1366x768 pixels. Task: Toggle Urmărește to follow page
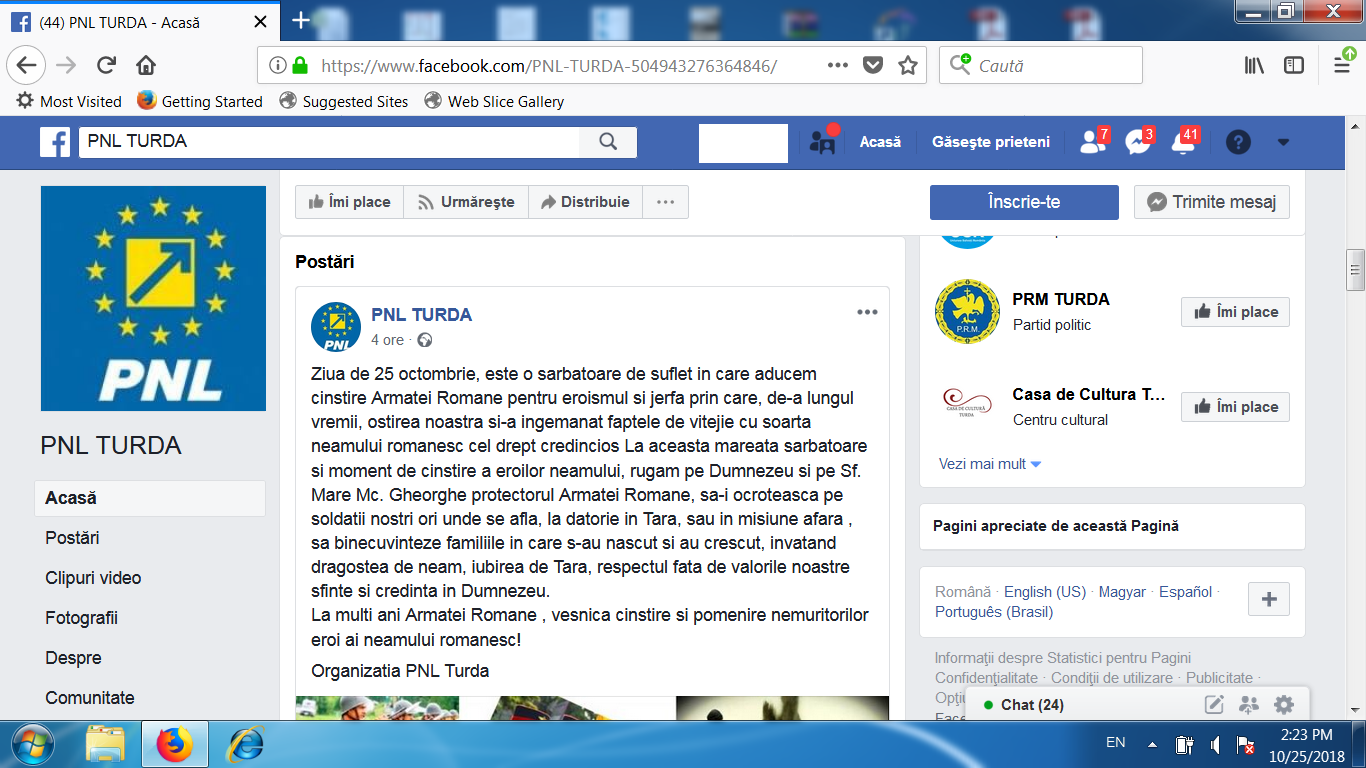pyautogui.click(x=466, y=202)
